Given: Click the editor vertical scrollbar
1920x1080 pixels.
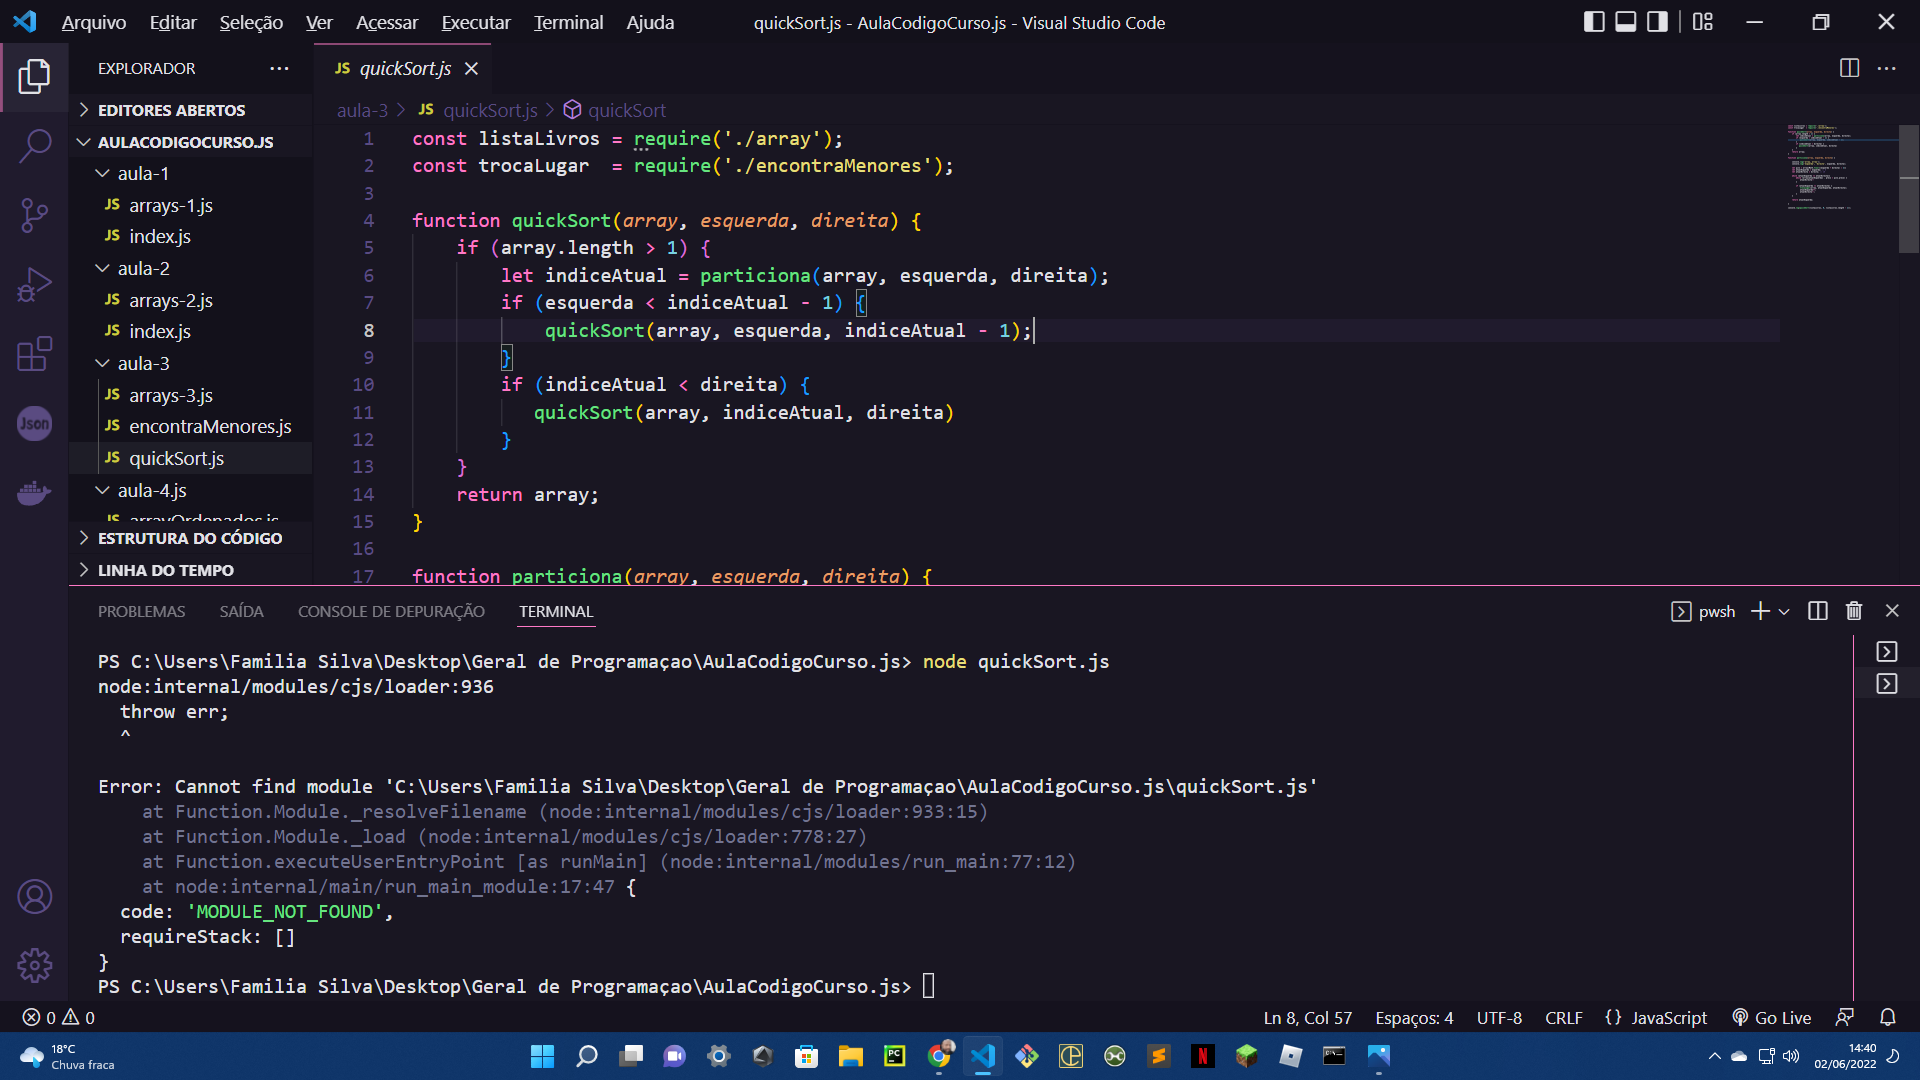Looking at the screenshot, I should [x=1909, y=188].
